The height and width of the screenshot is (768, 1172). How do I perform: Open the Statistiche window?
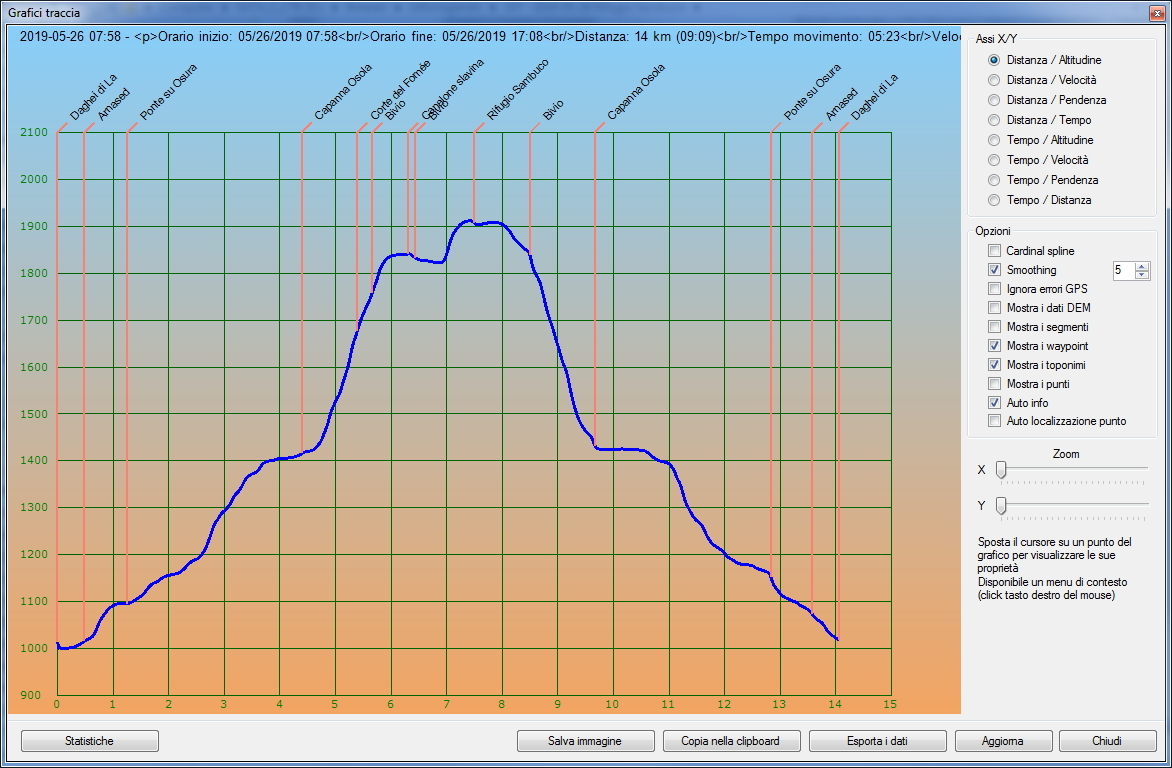(x=90, y=741)
